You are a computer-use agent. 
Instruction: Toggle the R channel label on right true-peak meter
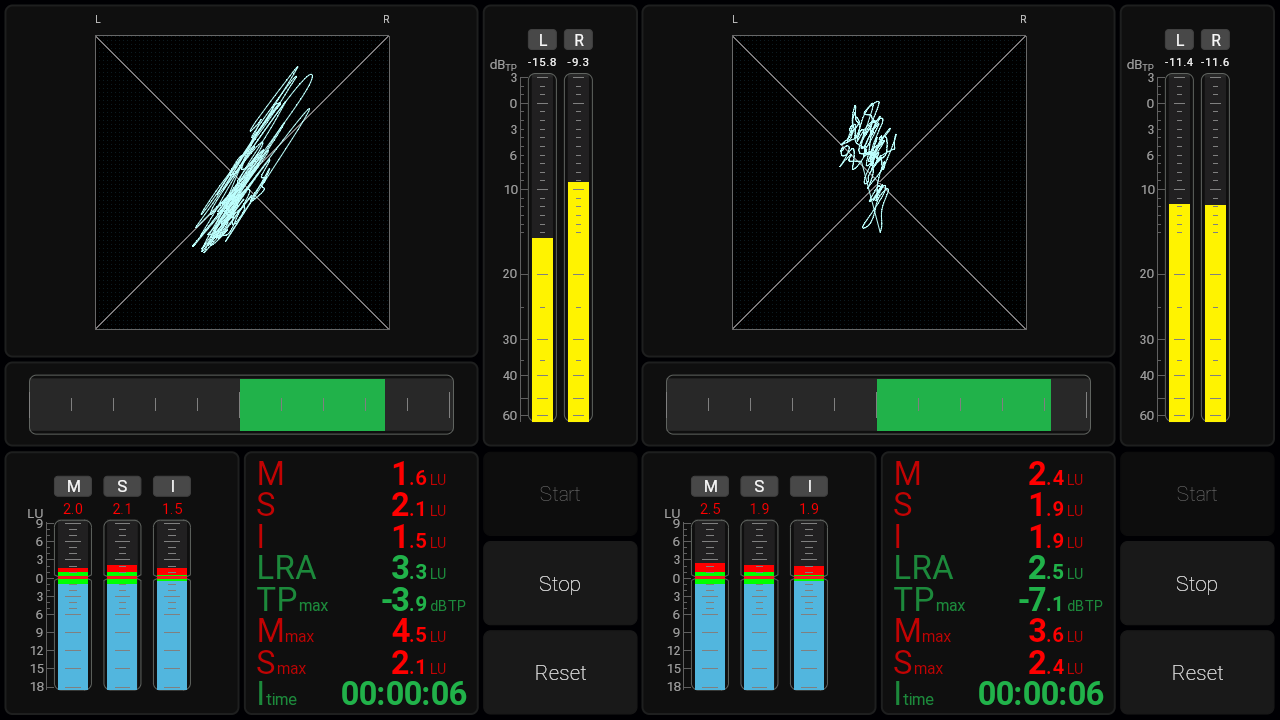(x=1215, y=40)
